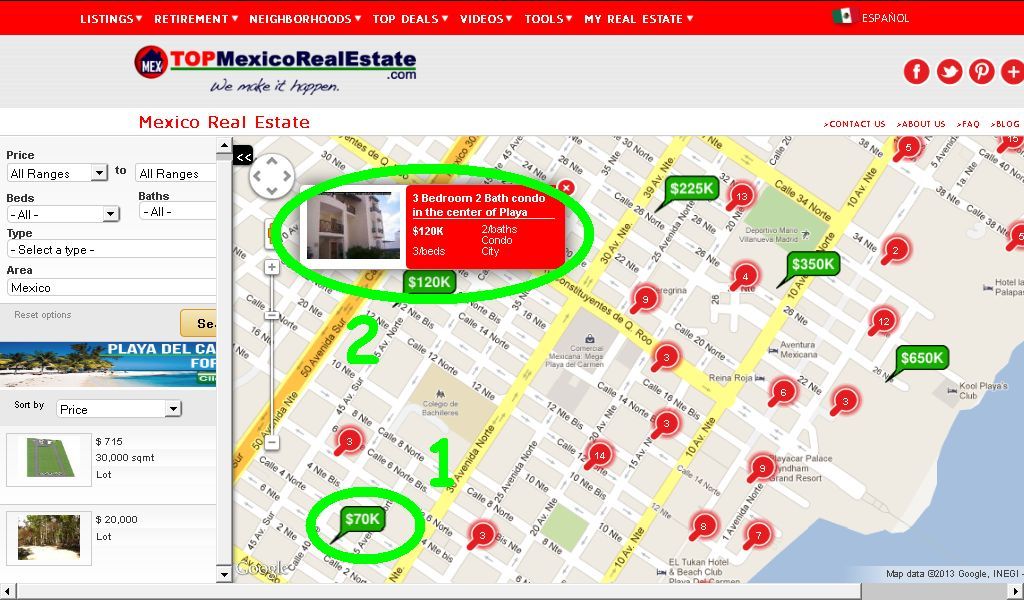Expand the Neighborhoods menu
This screenshot has width=1024, height=600.
pyautogui.click(x=304, y=19)
